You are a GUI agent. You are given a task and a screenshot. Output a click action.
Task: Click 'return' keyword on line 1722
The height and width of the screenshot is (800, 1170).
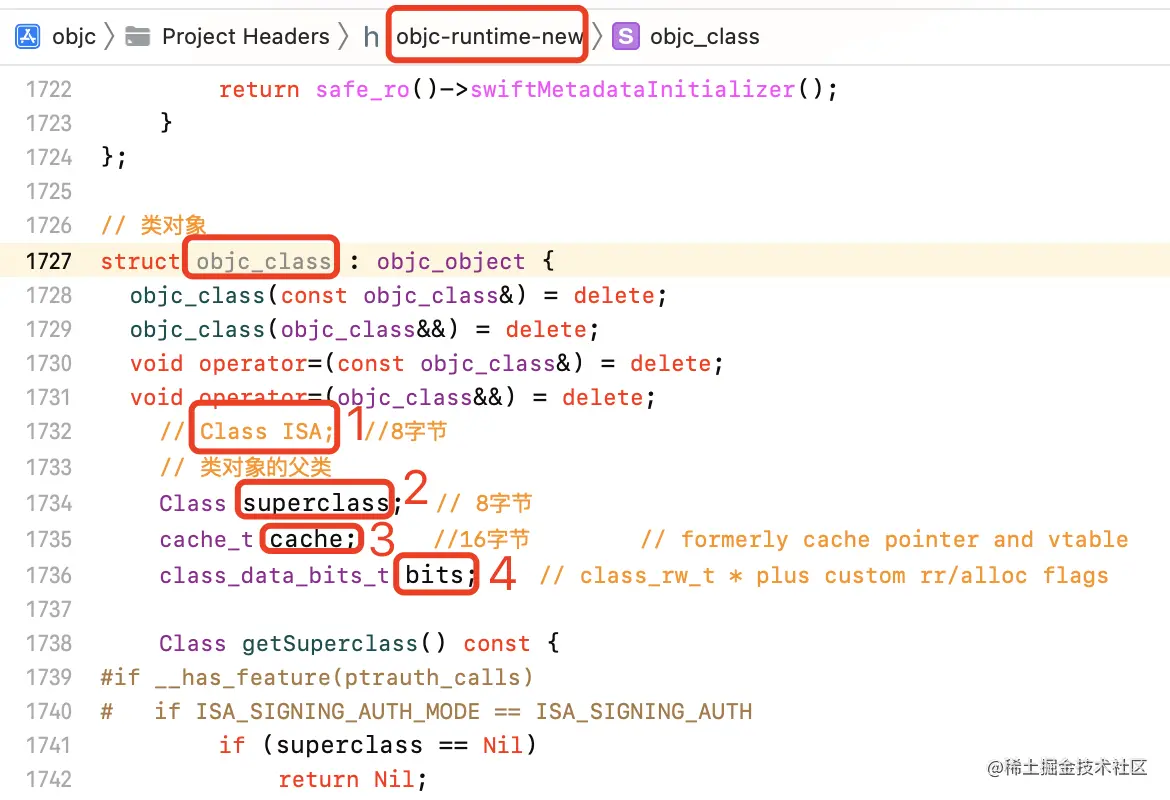(259, 90)
